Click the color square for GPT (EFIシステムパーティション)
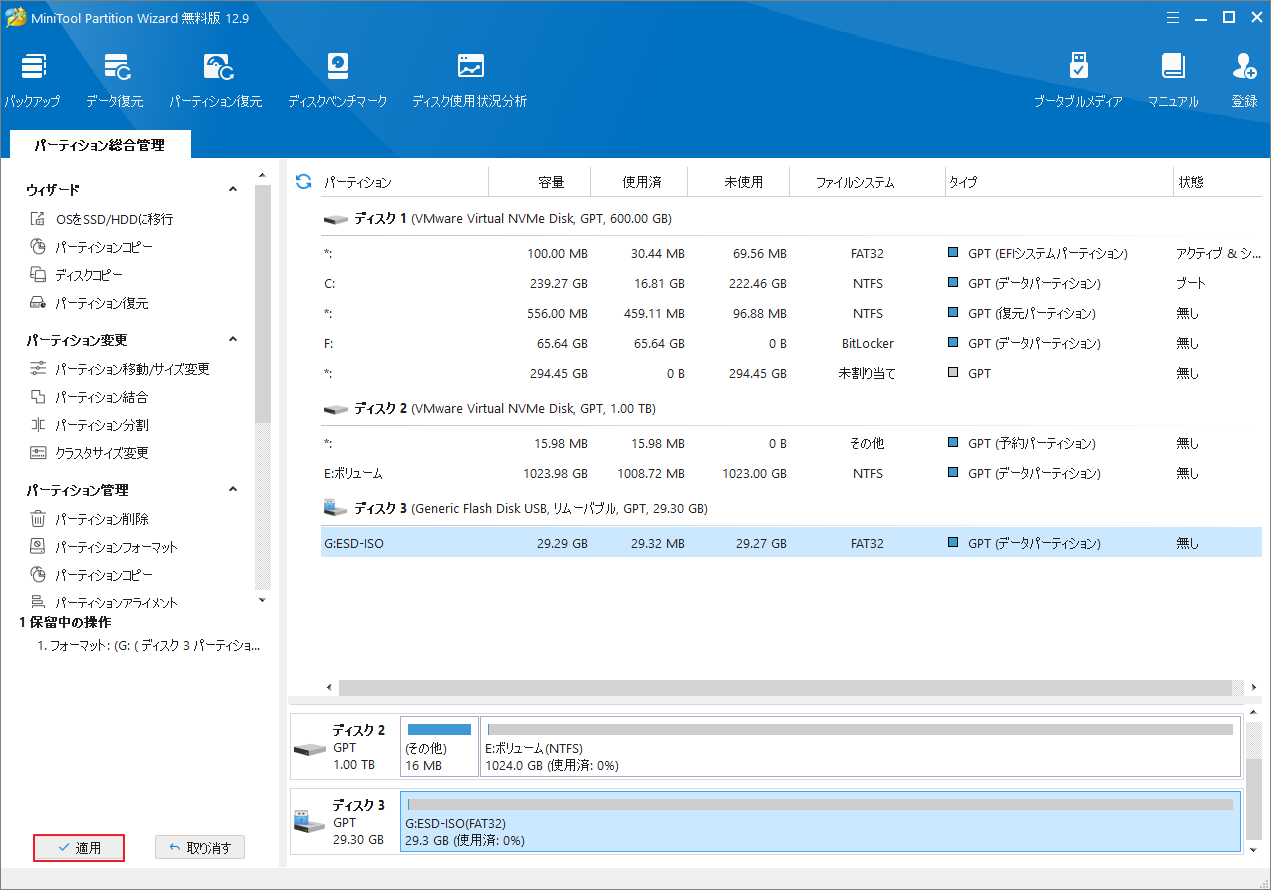The width and height of the screenshot is (1271, 890). [953, 253]
